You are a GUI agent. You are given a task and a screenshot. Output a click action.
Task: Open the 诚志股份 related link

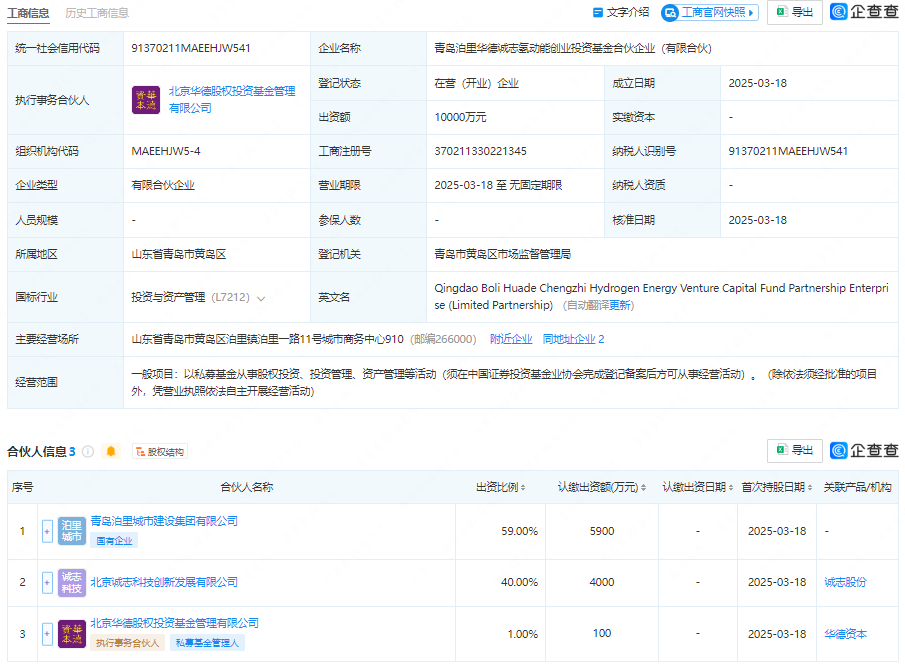[846, 582]
